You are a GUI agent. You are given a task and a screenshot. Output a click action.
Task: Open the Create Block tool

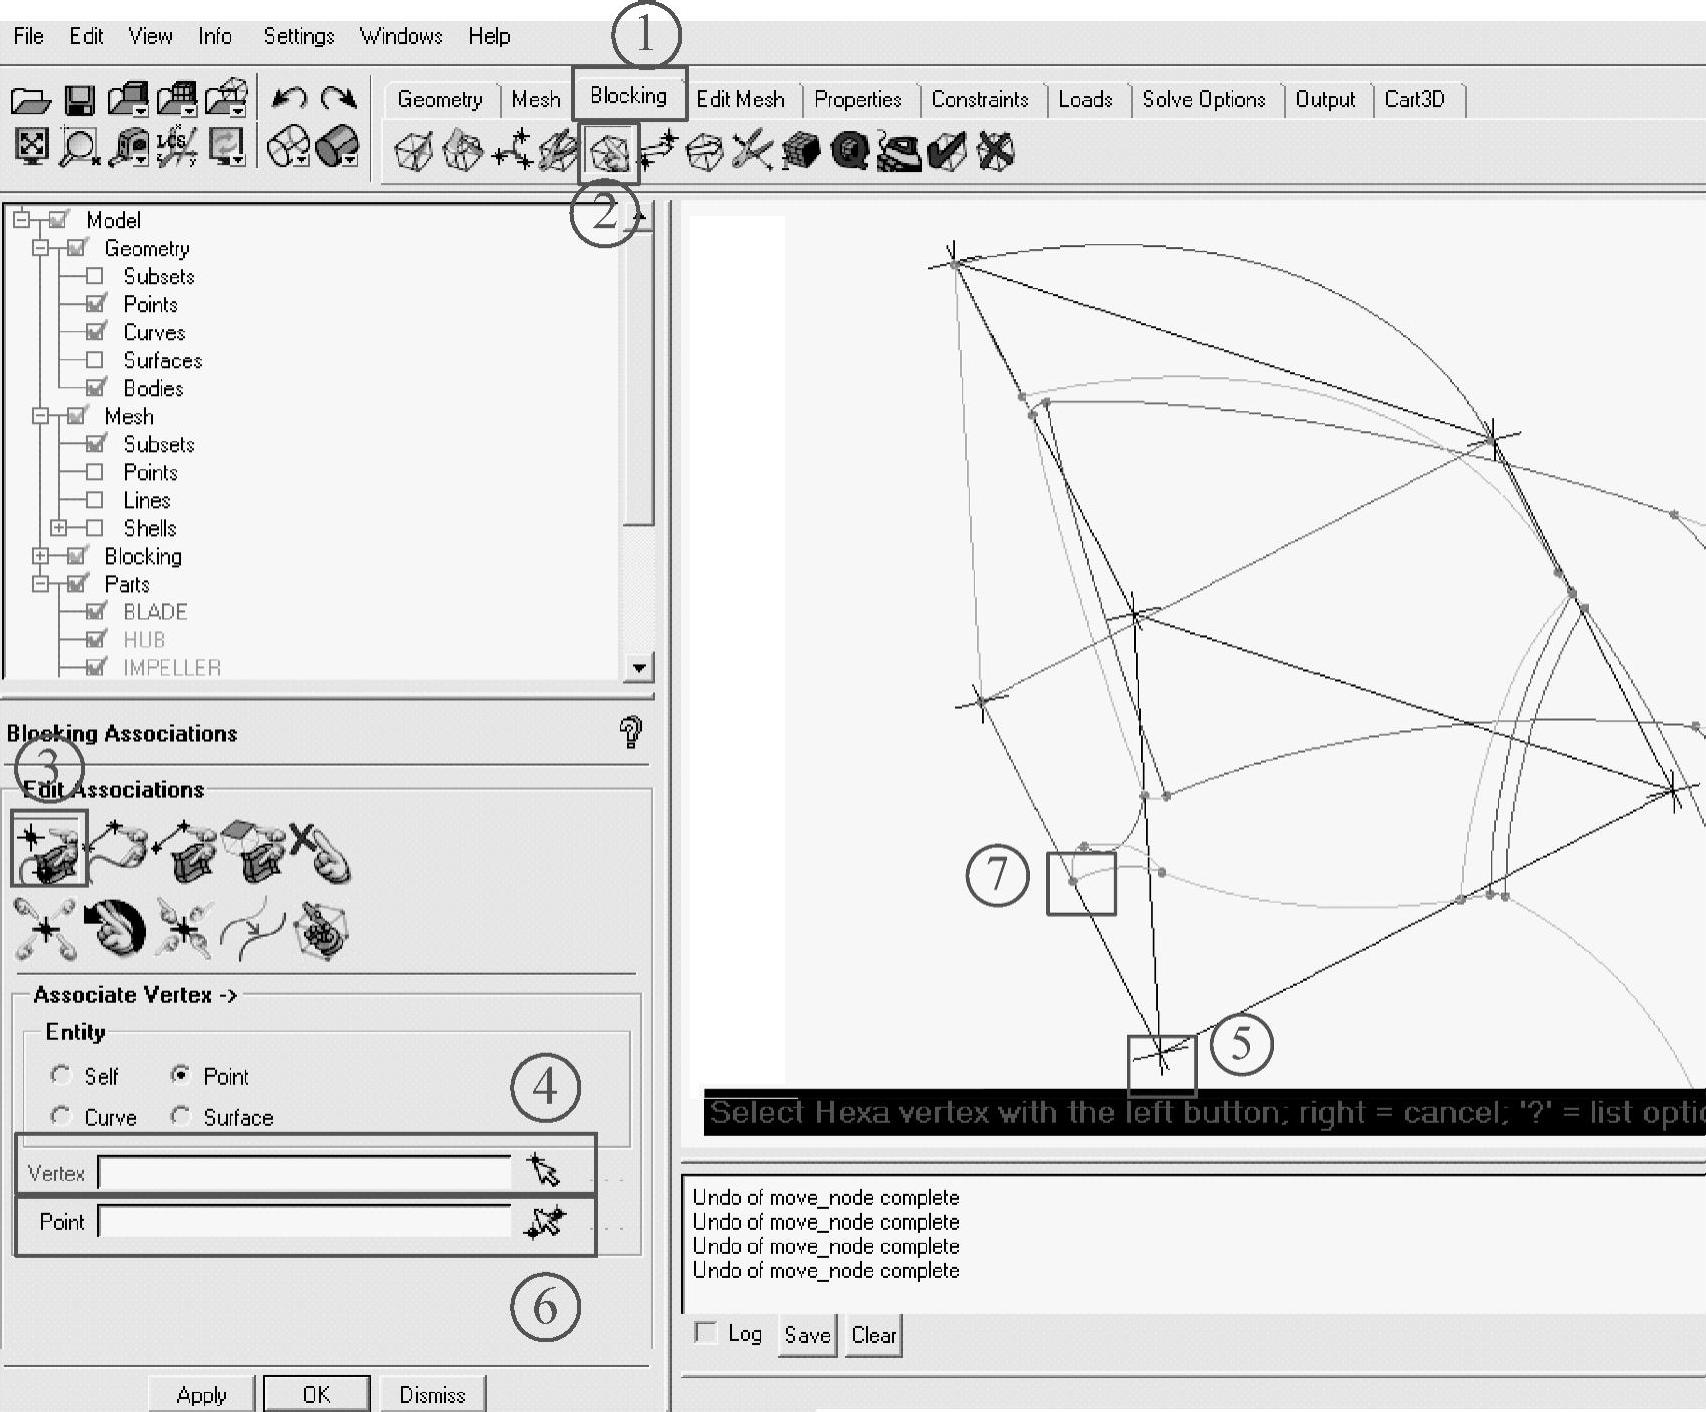414,152
